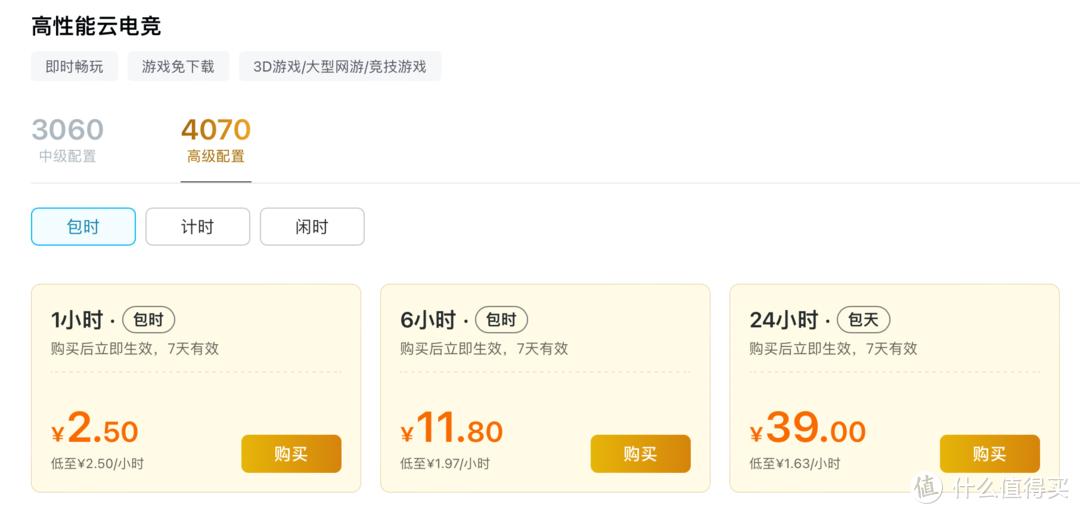This screenshot has height=514, width=1080.
Task: Click the ¥2.50 price text
Action: click(x=95, y=431)
